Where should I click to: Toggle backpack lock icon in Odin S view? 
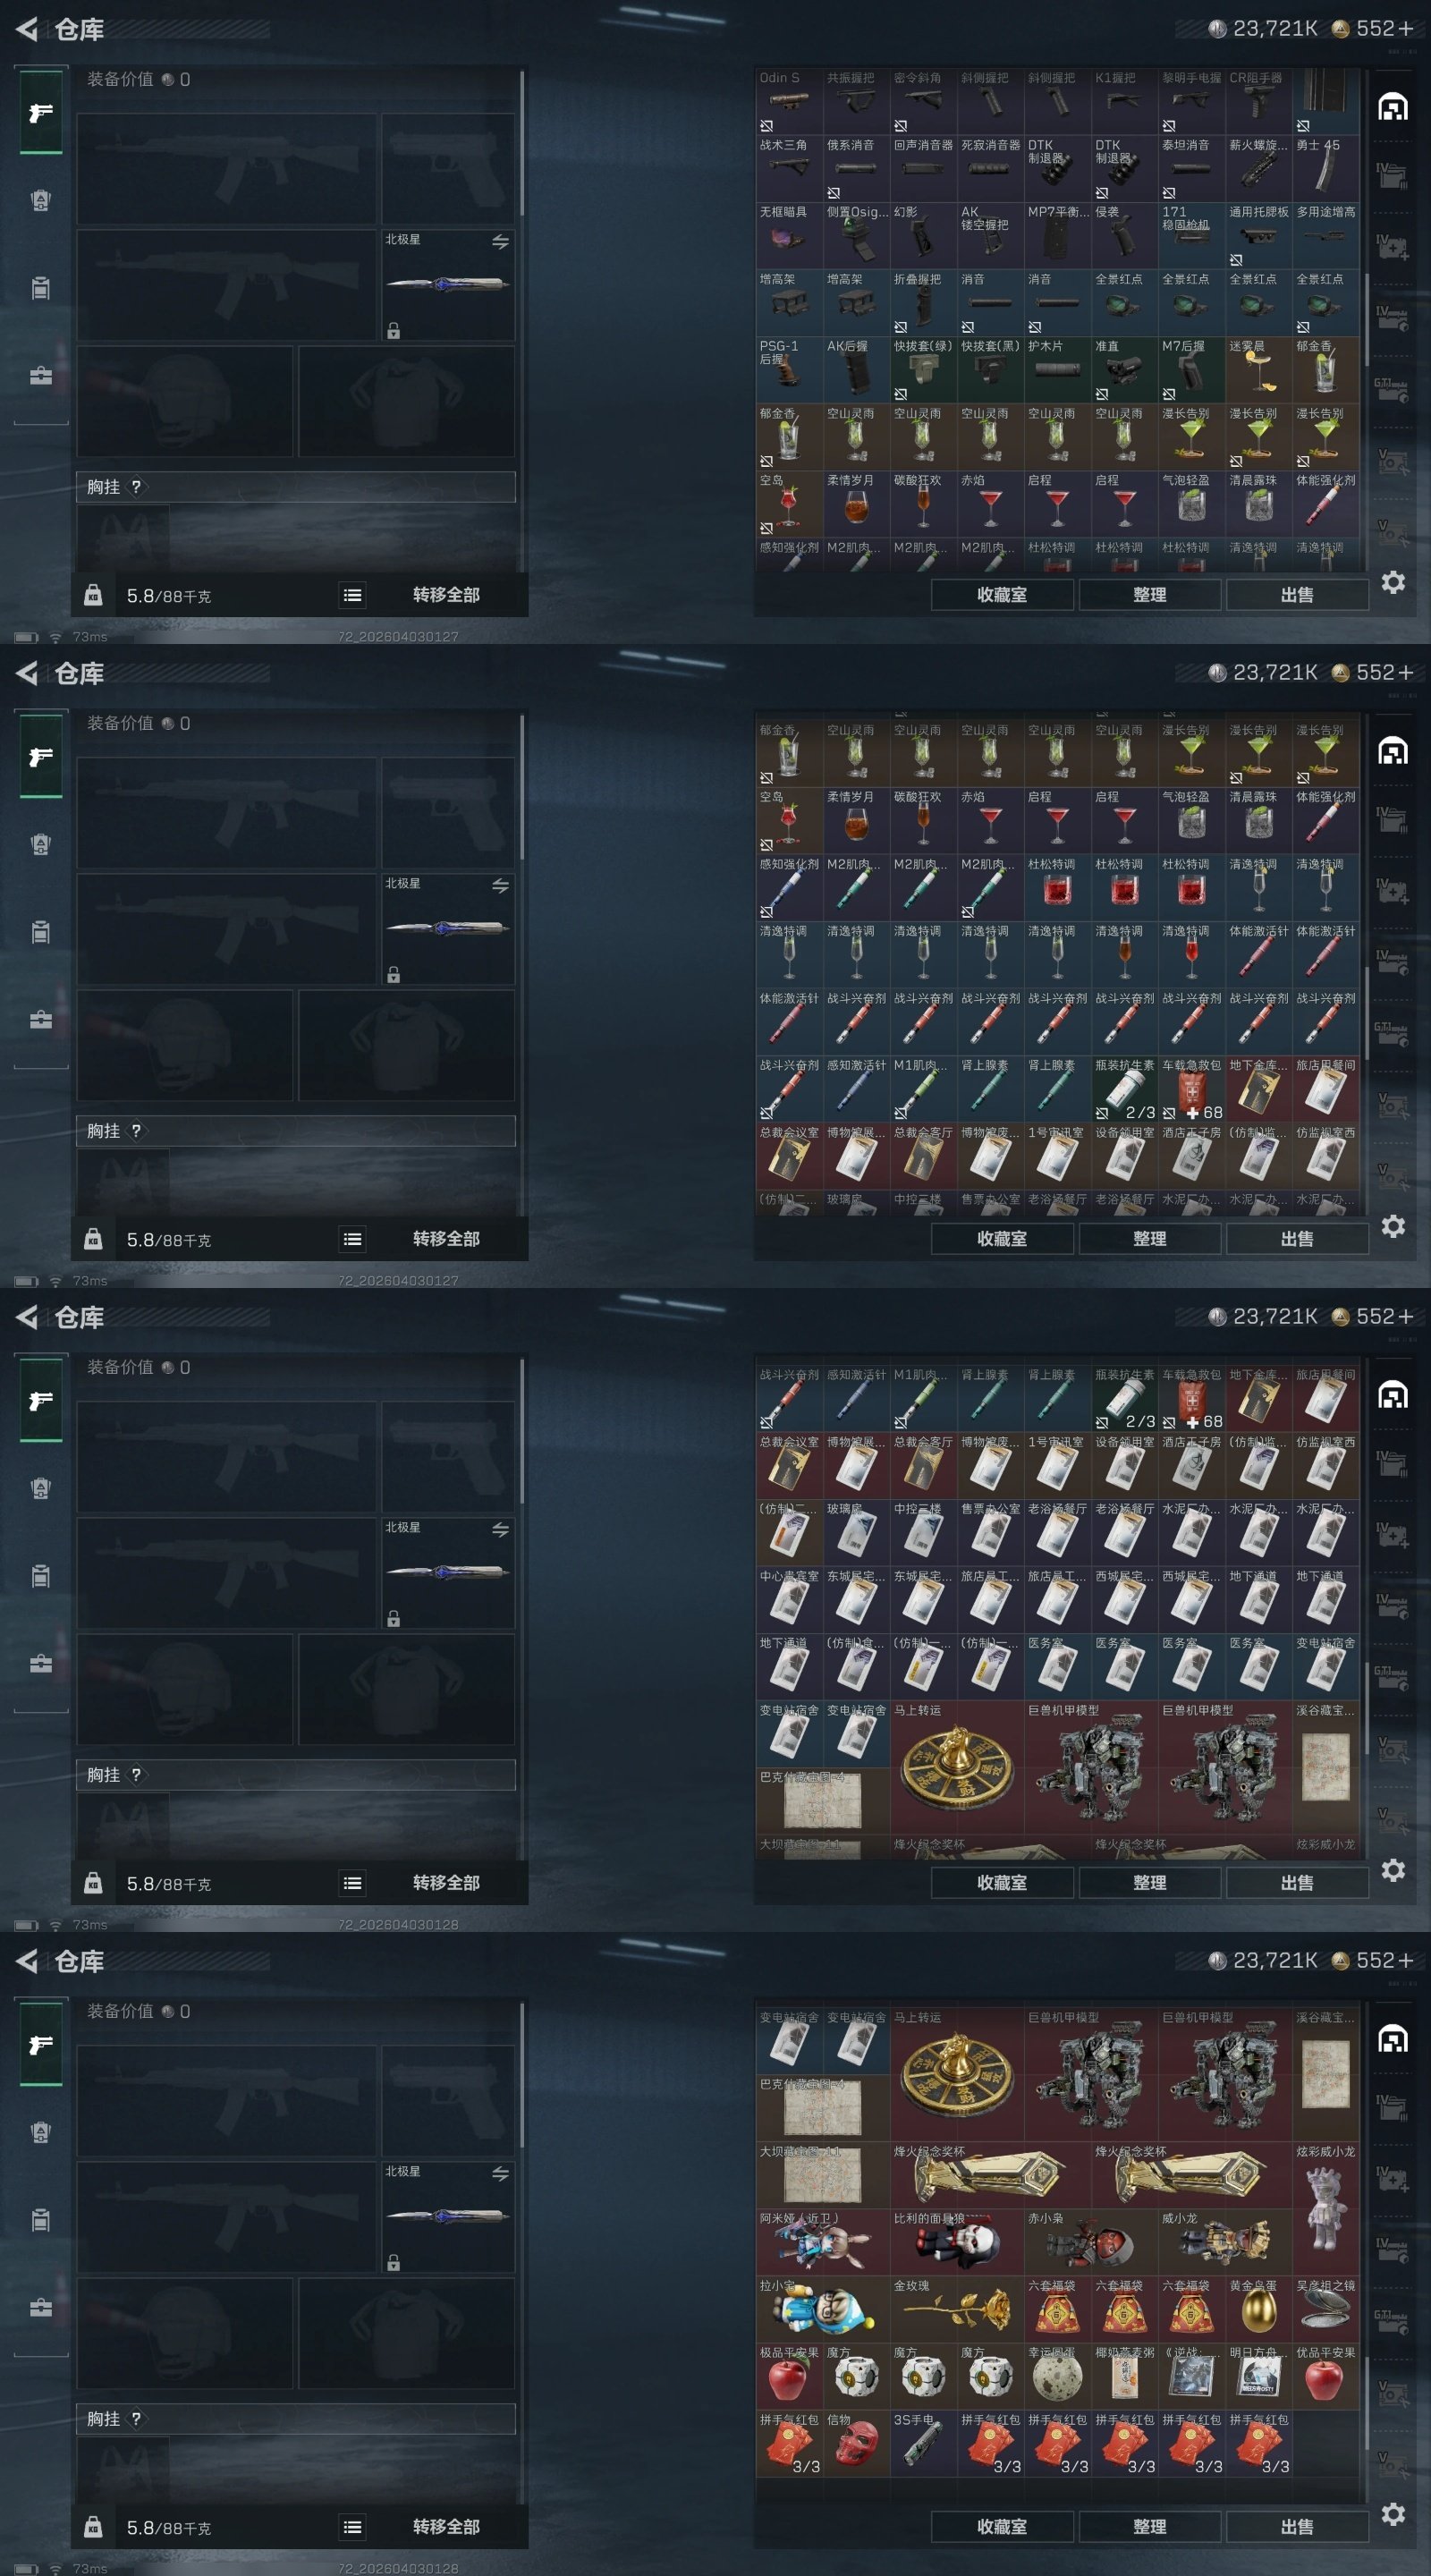point(93,595)
